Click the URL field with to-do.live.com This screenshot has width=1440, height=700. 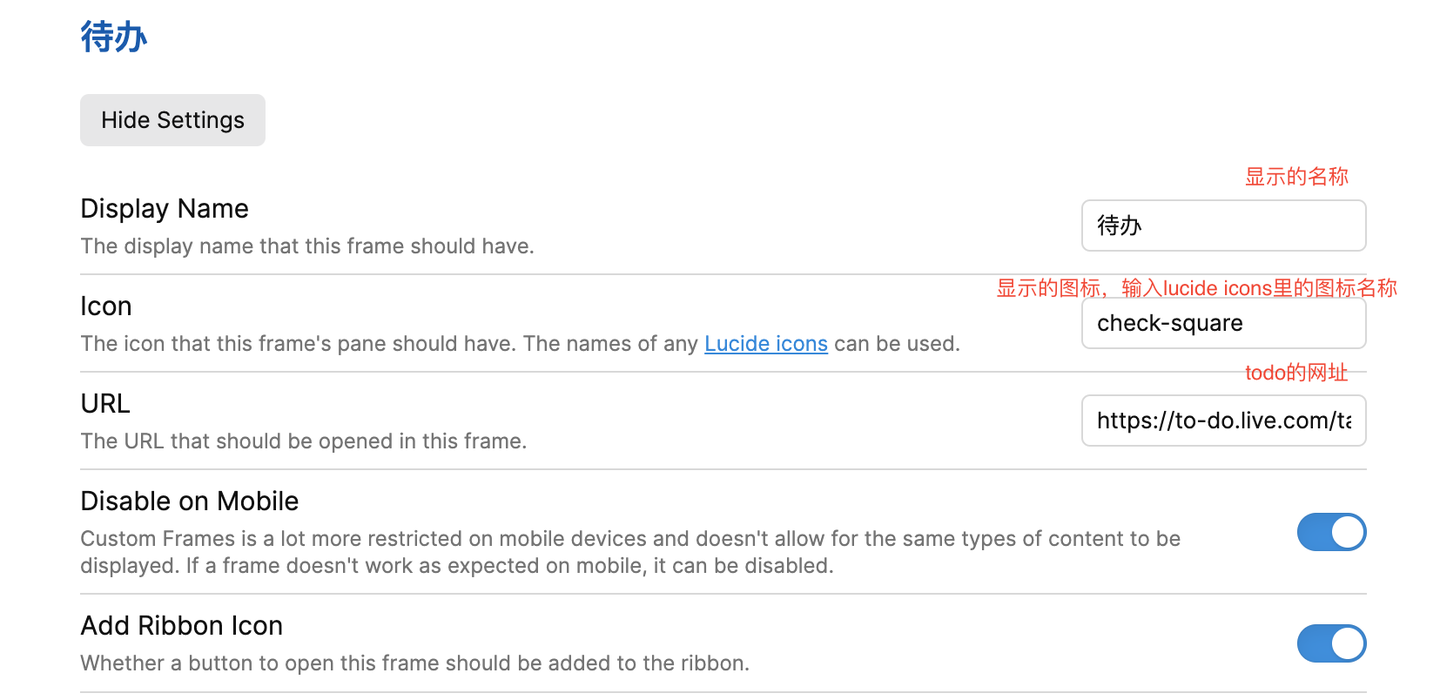click(1223, 421)
